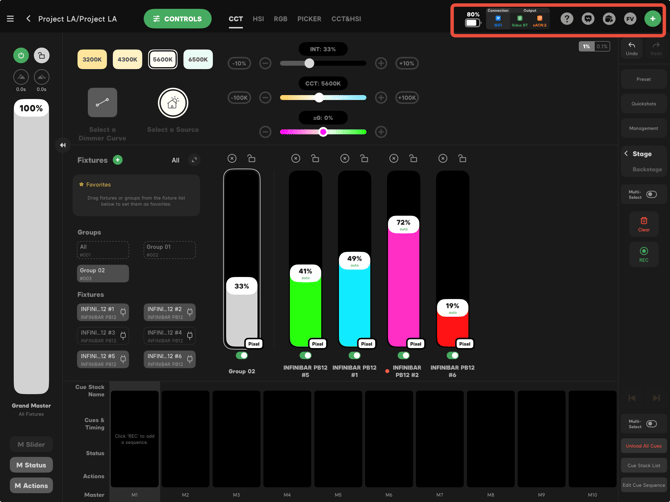Open the Preset panel

pyautogui.click(x=644, y=79)
